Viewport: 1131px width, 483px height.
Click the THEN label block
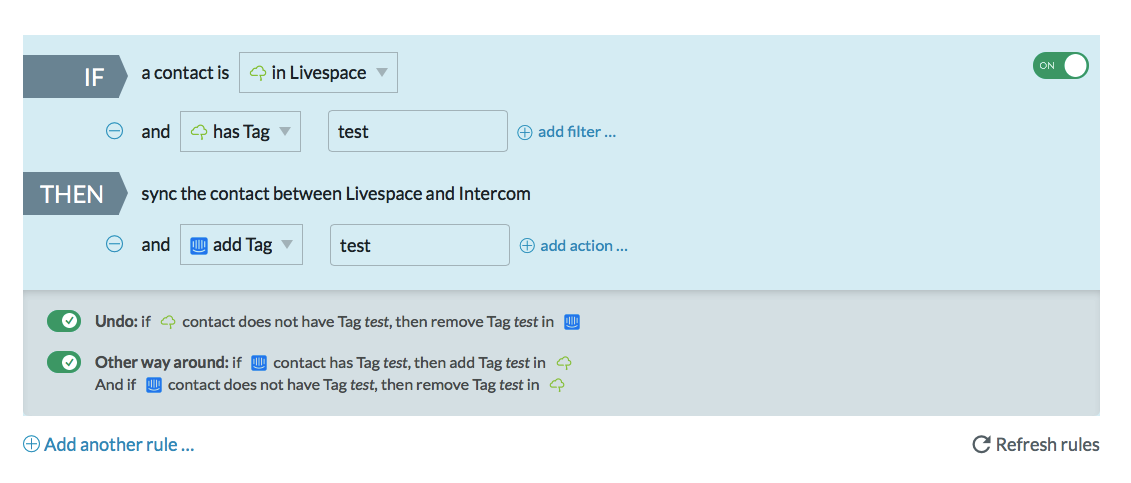pos(75,194)
